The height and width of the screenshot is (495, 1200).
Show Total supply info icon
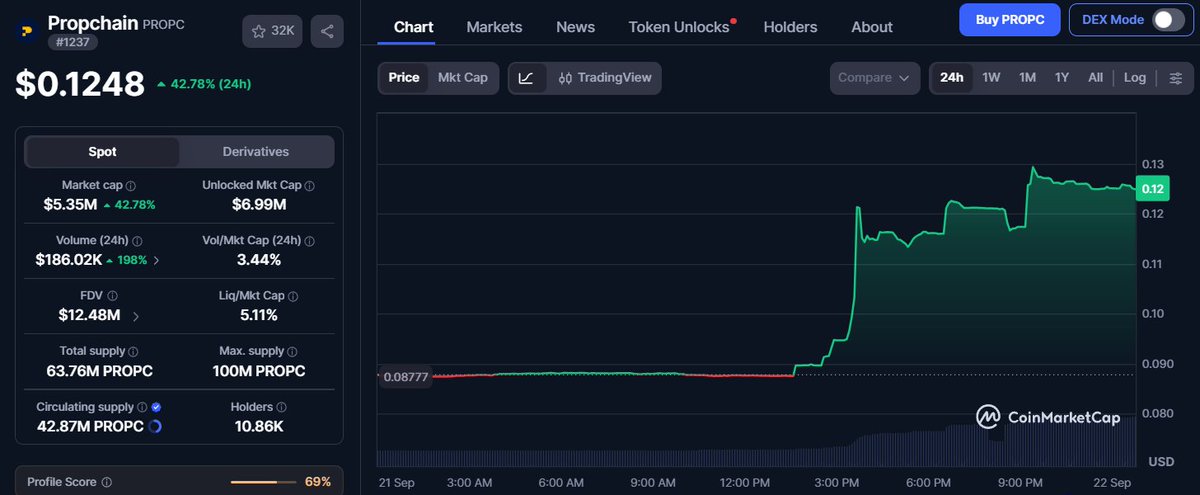click(x=133, y=352)
